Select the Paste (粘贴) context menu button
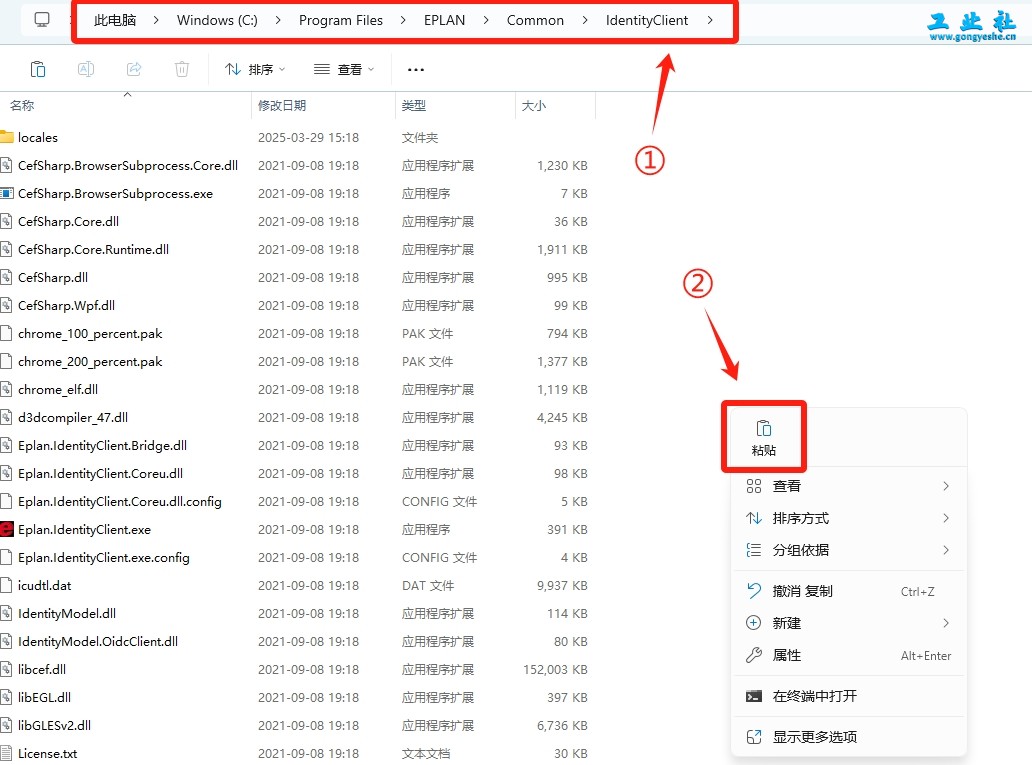 click(x=763, y=438)
